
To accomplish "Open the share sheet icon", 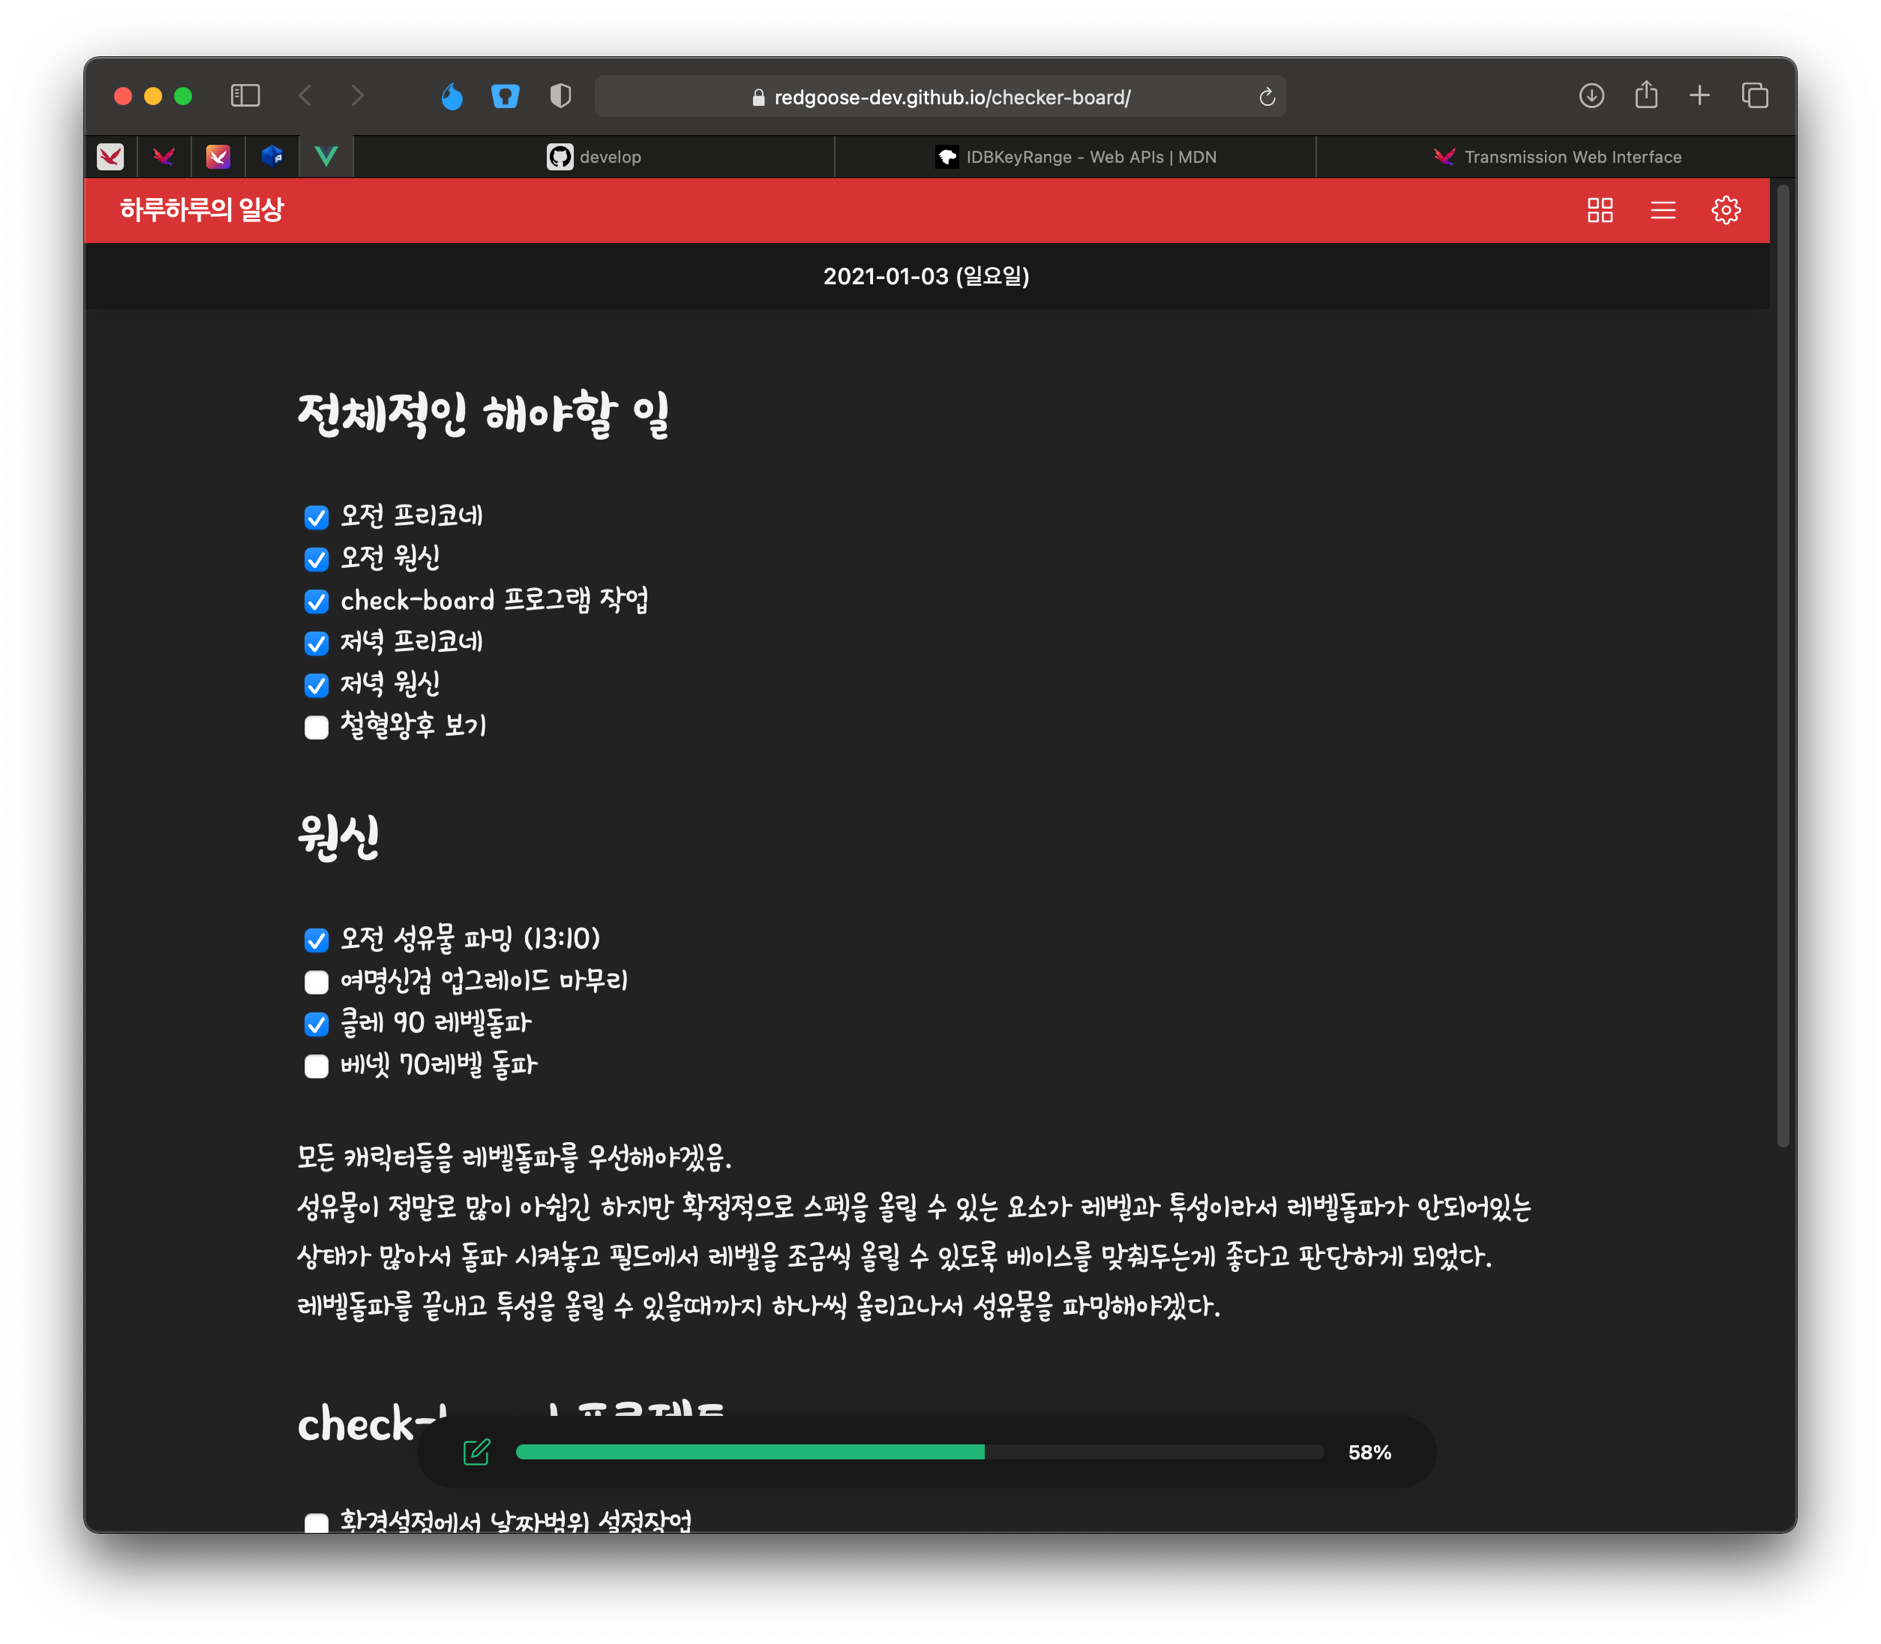I will coord(1645,95).
